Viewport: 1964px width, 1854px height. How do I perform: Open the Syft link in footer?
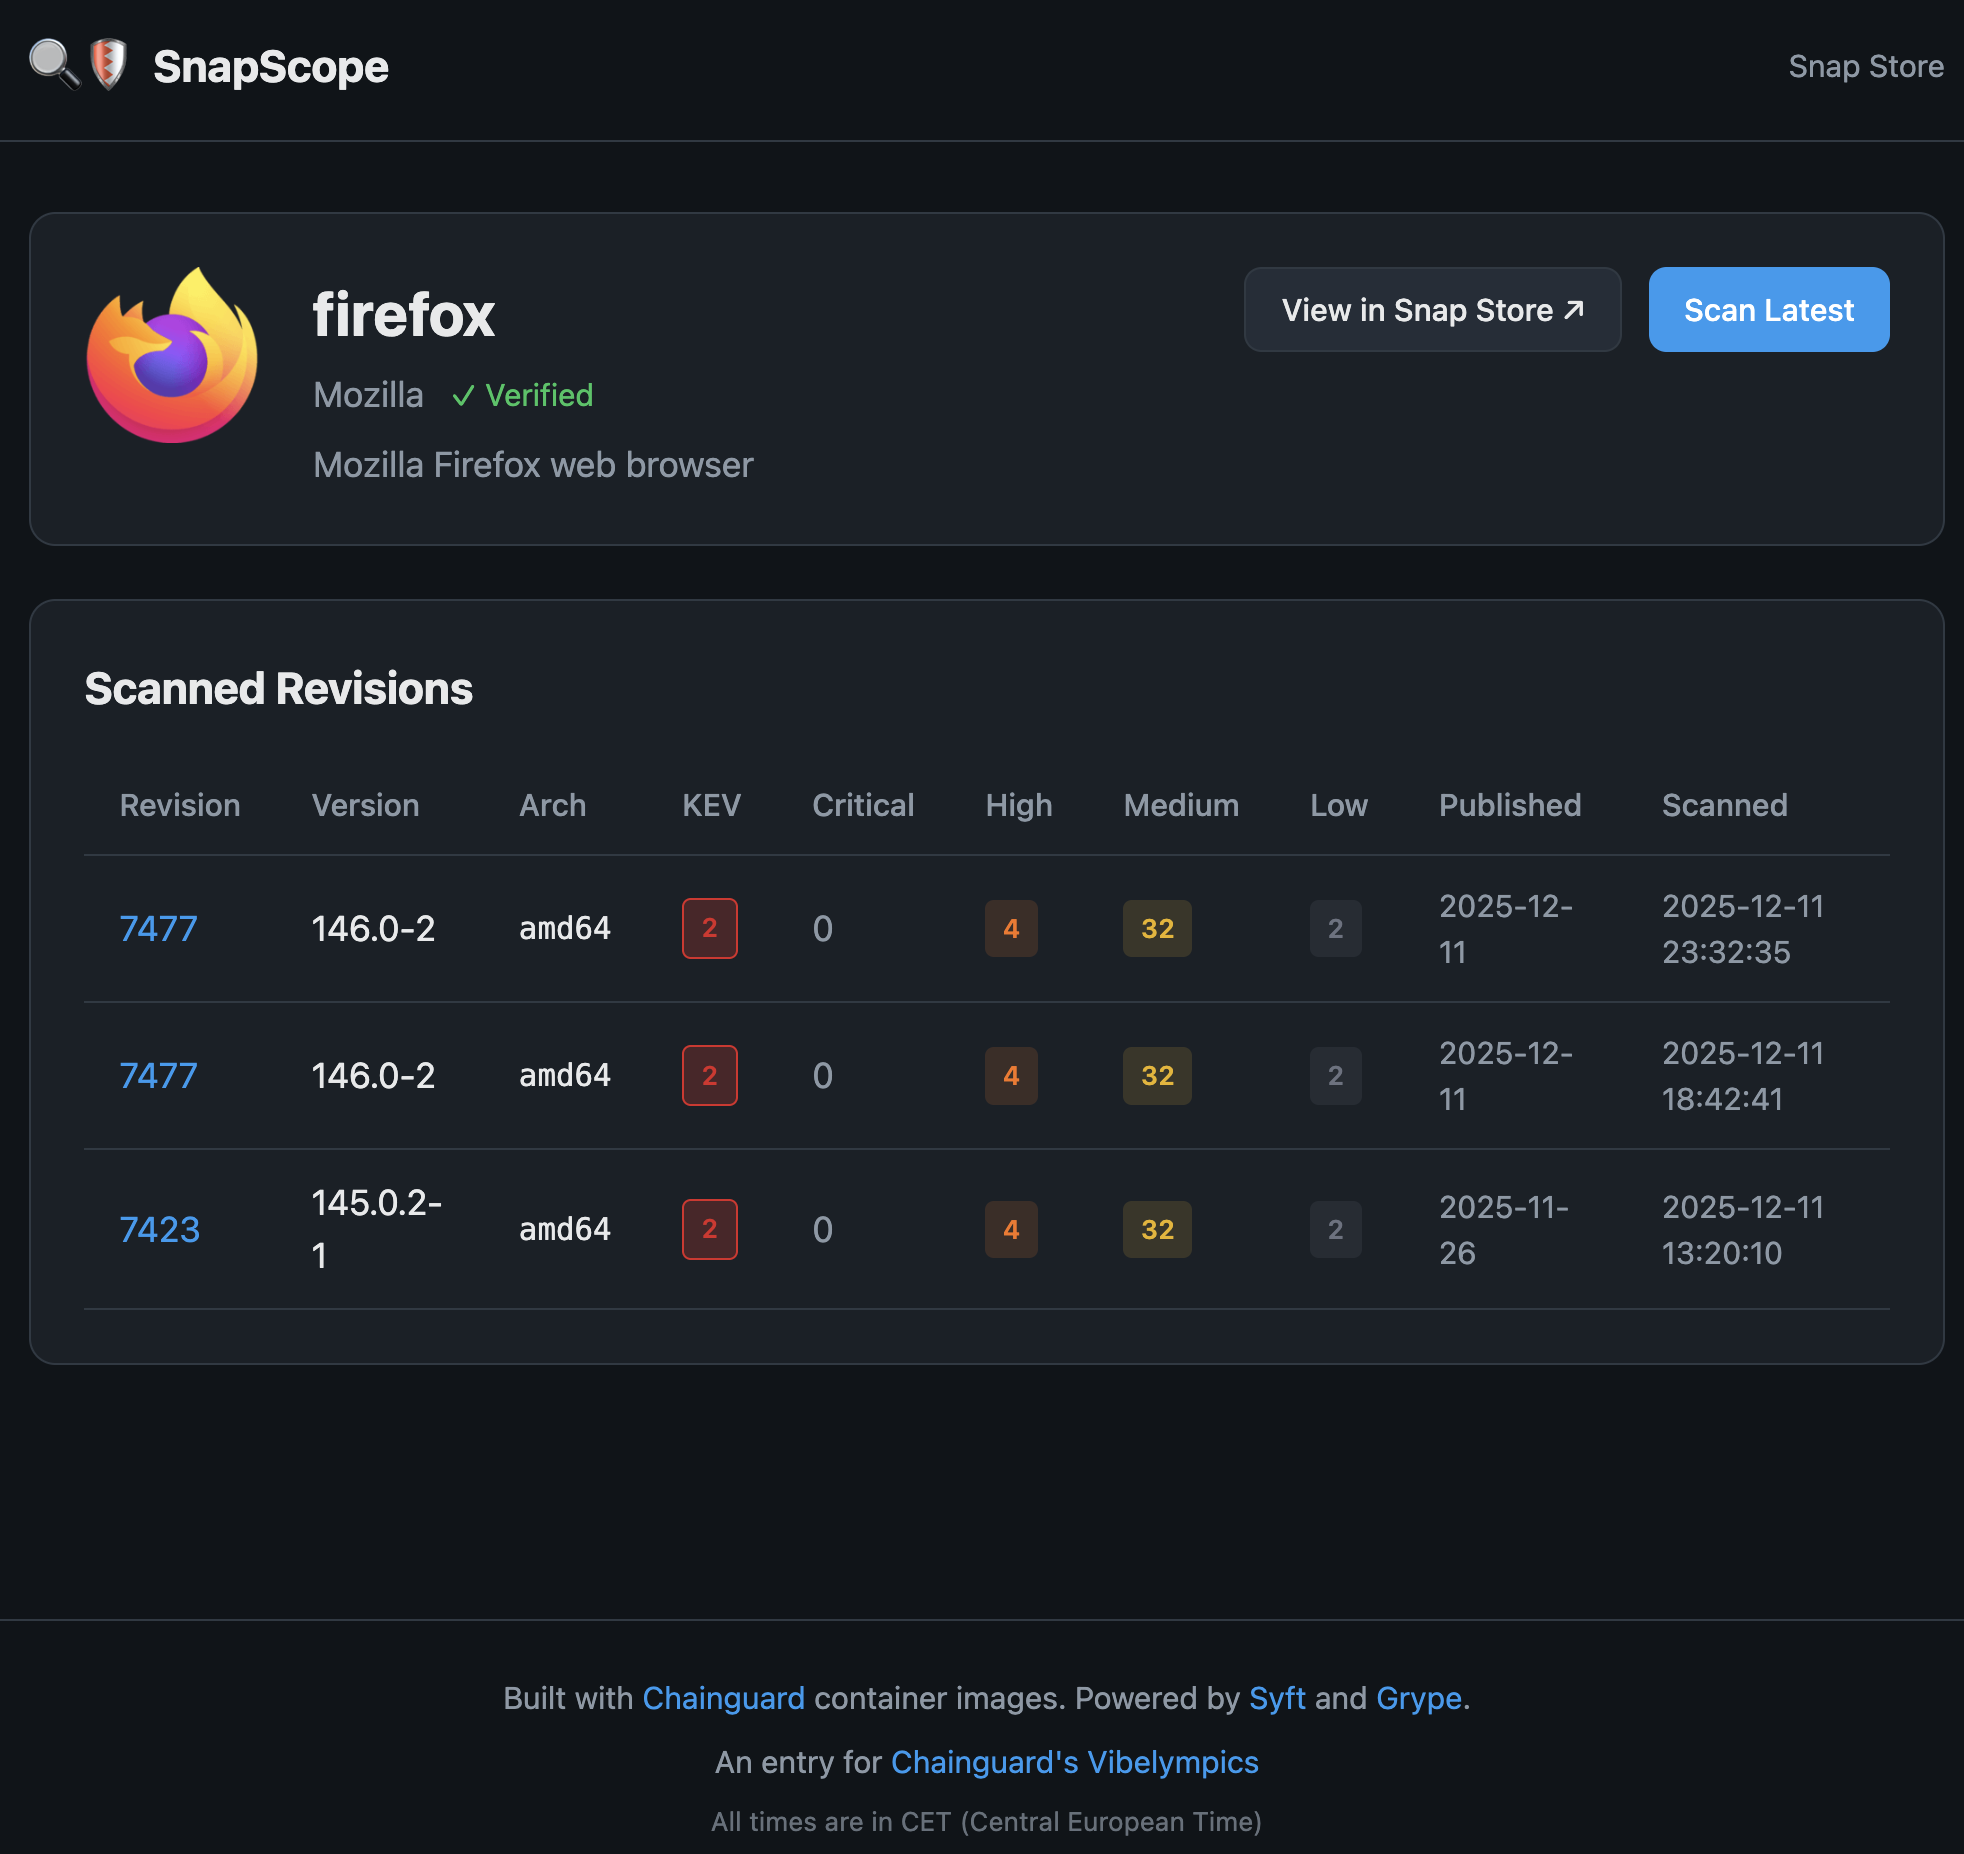1277,1698
